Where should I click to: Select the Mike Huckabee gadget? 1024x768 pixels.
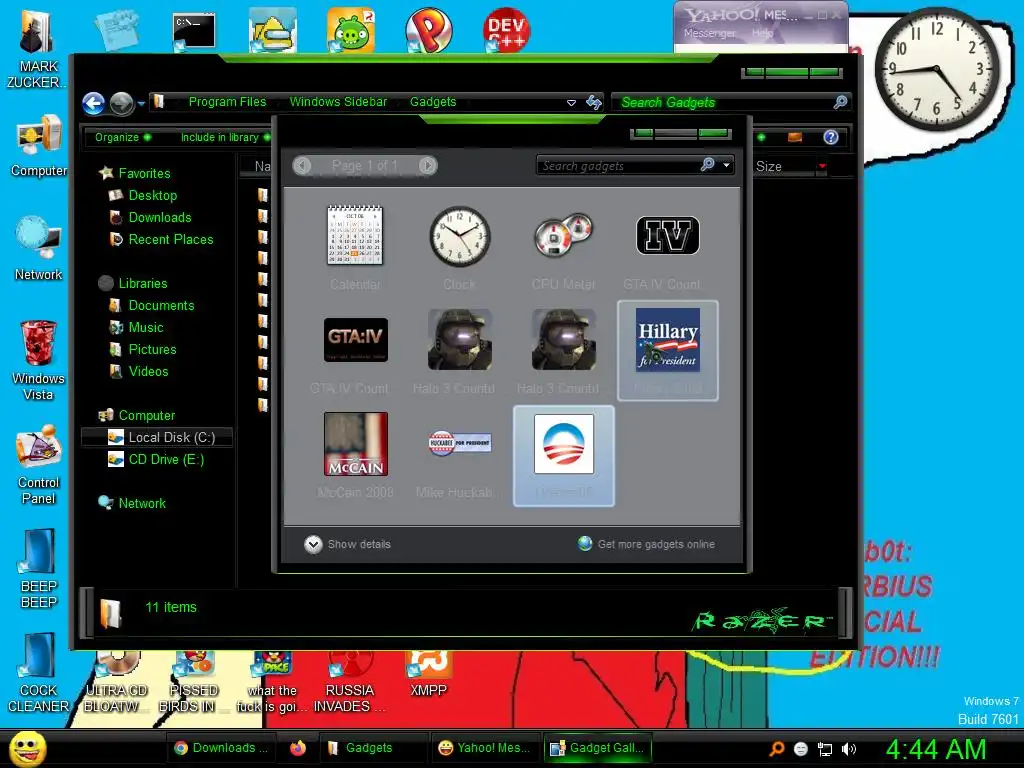460,443
